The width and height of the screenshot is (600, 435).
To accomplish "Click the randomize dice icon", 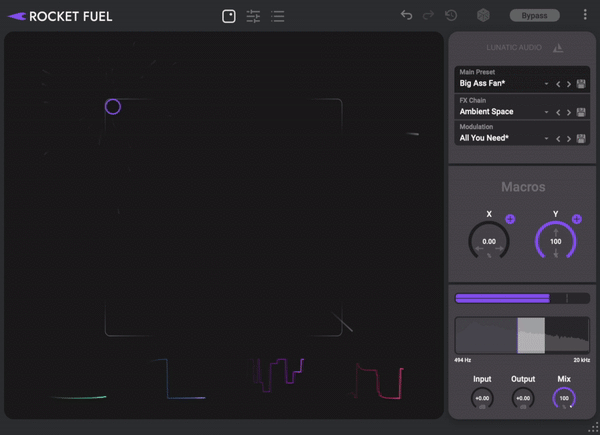I will point(483,16).
